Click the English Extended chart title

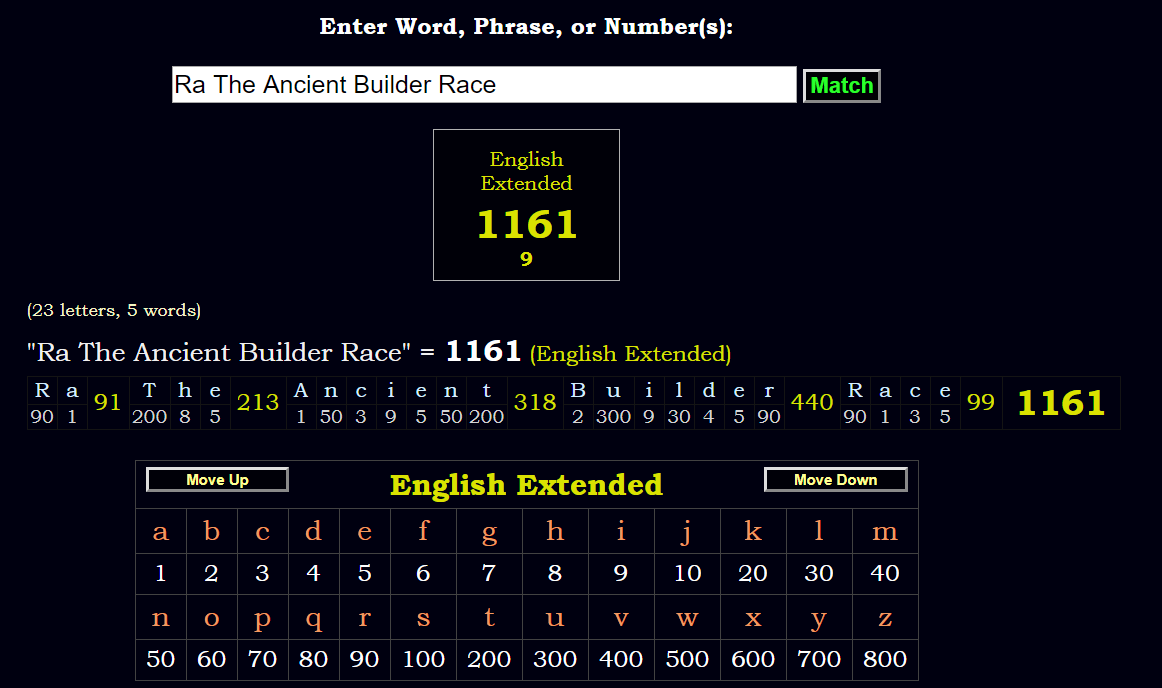point(526,485)
